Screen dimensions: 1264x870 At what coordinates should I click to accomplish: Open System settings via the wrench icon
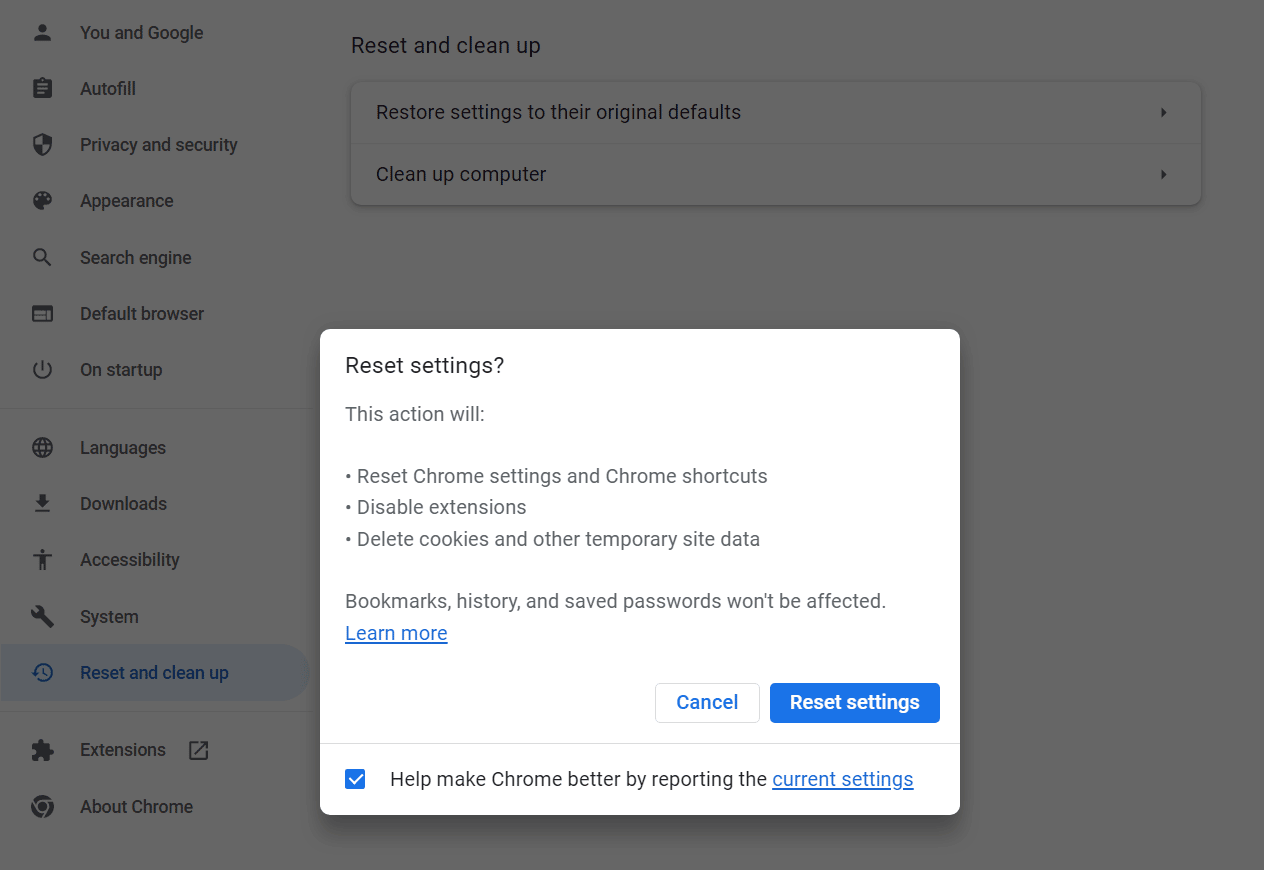pyautogui.click(x=42, y=616)
